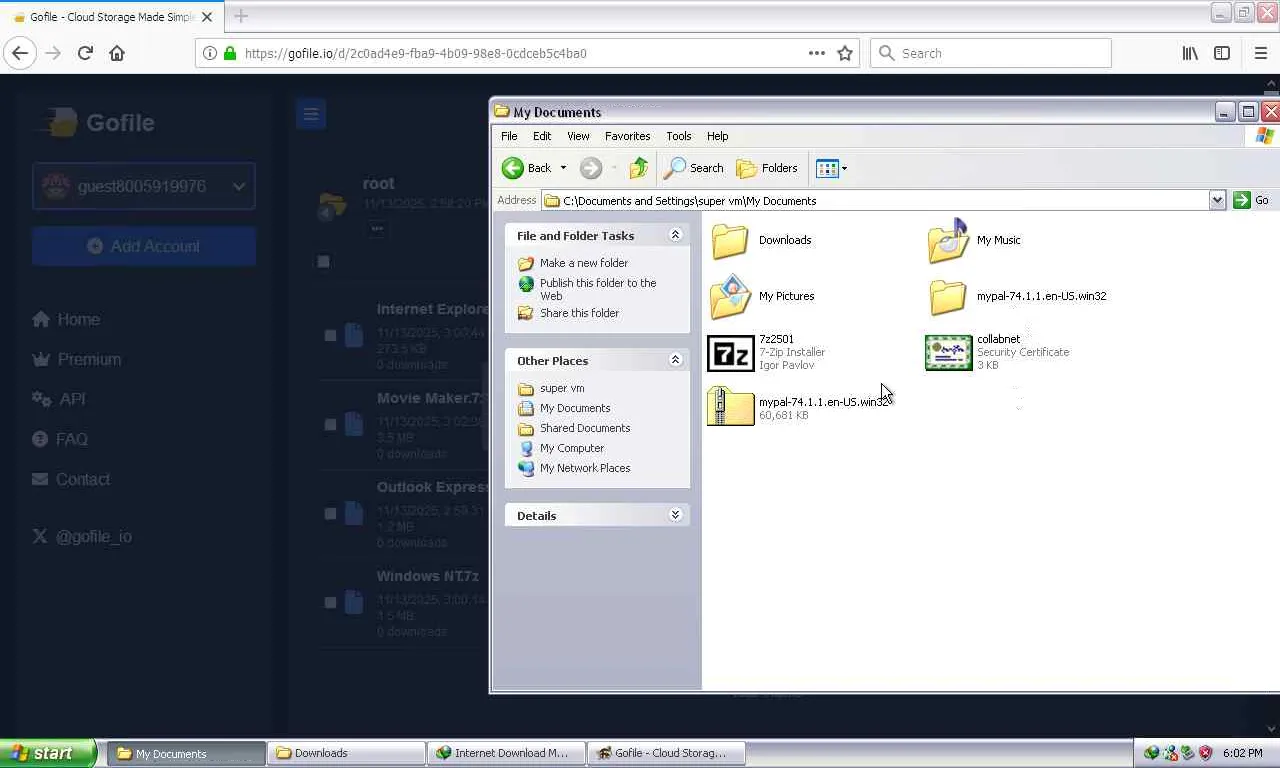Open the View menu in My Documents
Screen dimensions: 1280x768
click(578, 136)
